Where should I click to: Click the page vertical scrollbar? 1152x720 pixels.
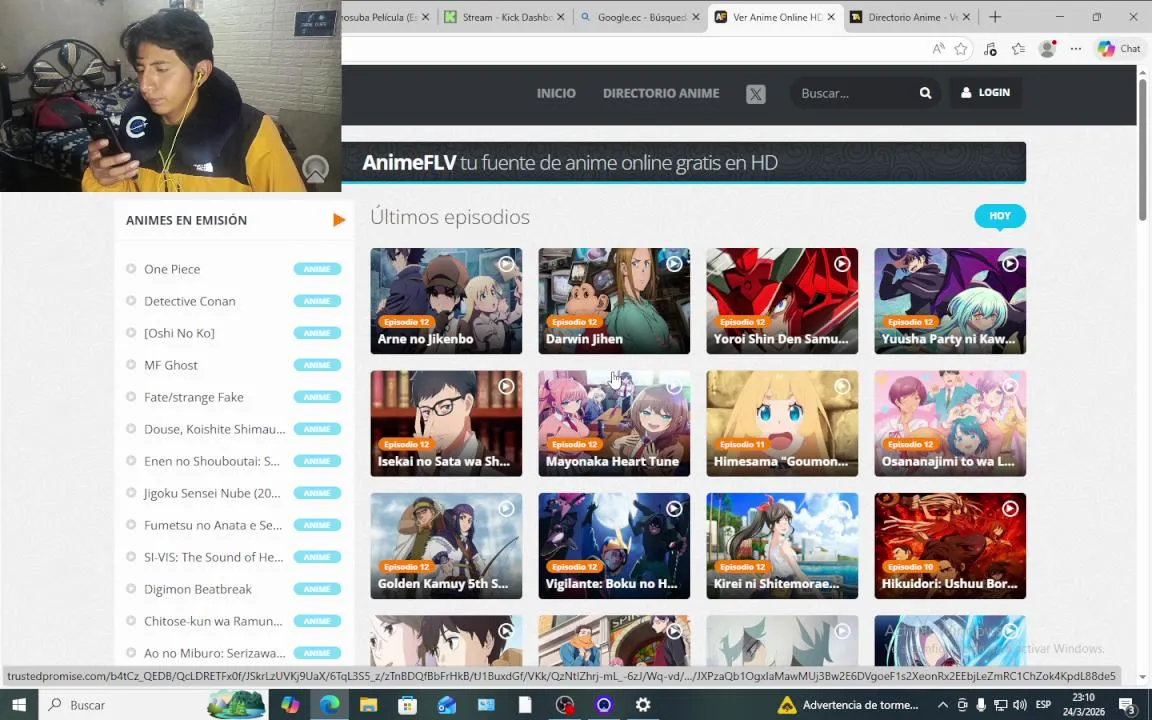[x=1142, y=147]
